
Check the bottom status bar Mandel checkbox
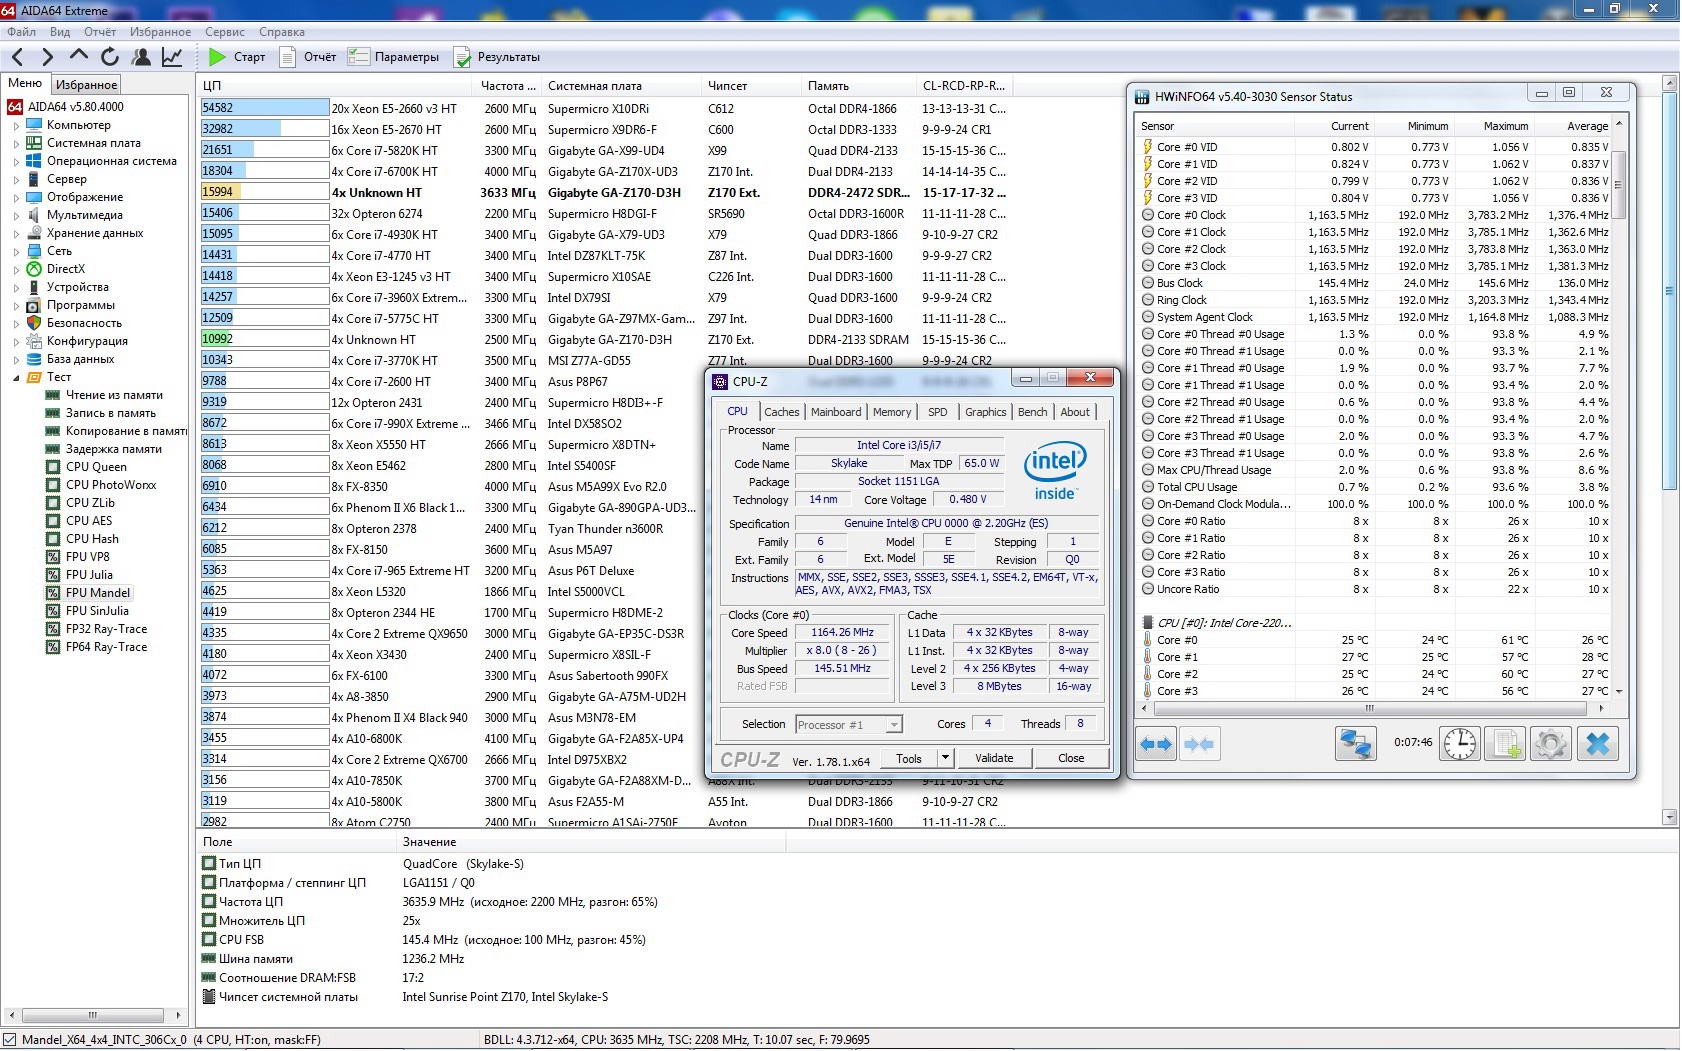[10, 1040]
